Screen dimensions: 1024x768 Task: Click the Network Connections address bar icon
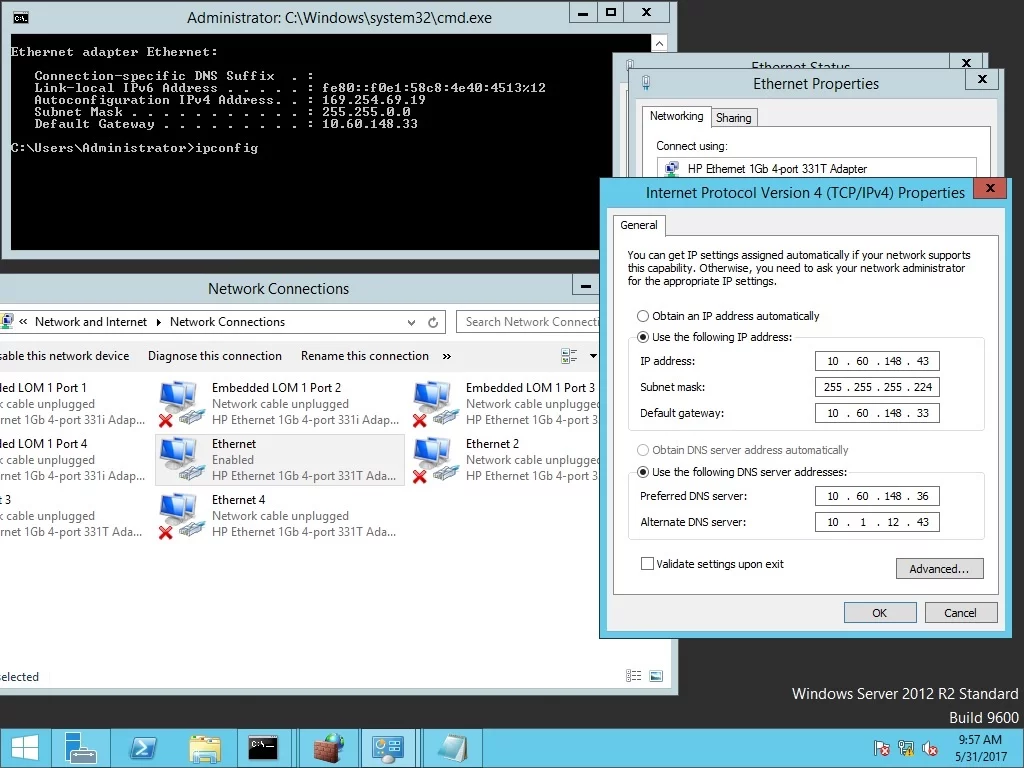(7, 321)
